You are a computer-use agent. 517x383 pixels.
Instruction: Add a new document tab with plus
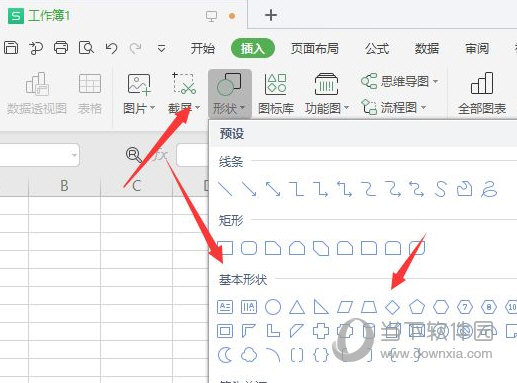click(x=271, y=15)
